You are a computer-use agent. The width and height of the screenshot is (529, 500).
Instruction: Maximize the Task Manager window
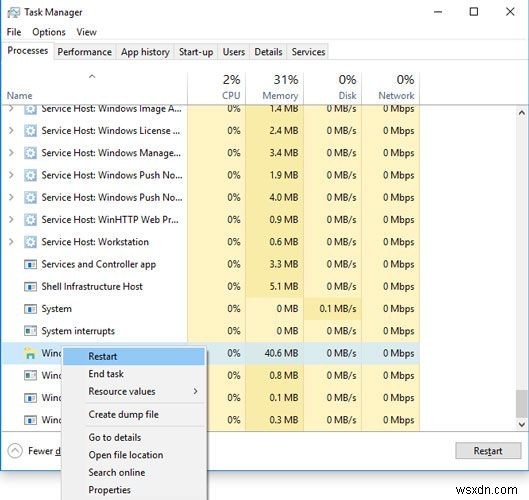pyautogui.click(x=474, y=12)
